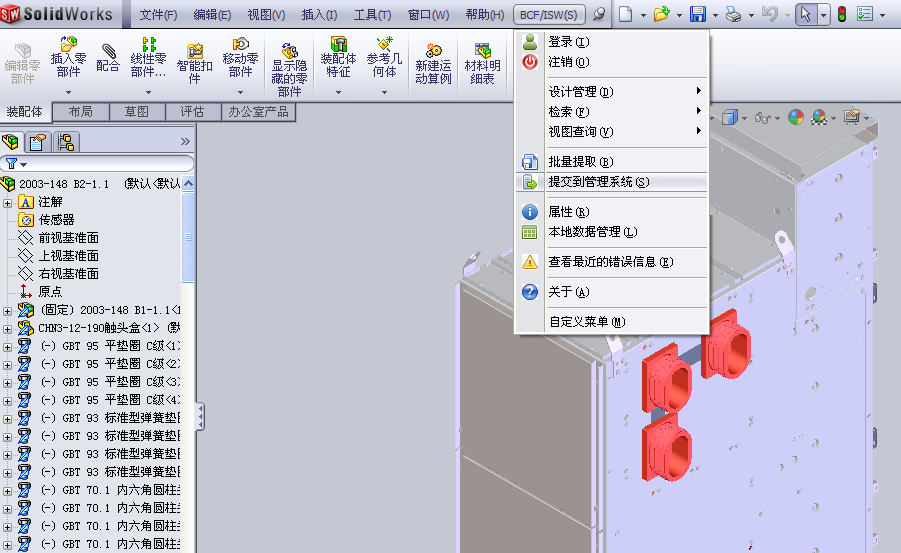Switch to the 草图 tab
The width and height of the screenshot is (901, 553).
coord(136,112)
